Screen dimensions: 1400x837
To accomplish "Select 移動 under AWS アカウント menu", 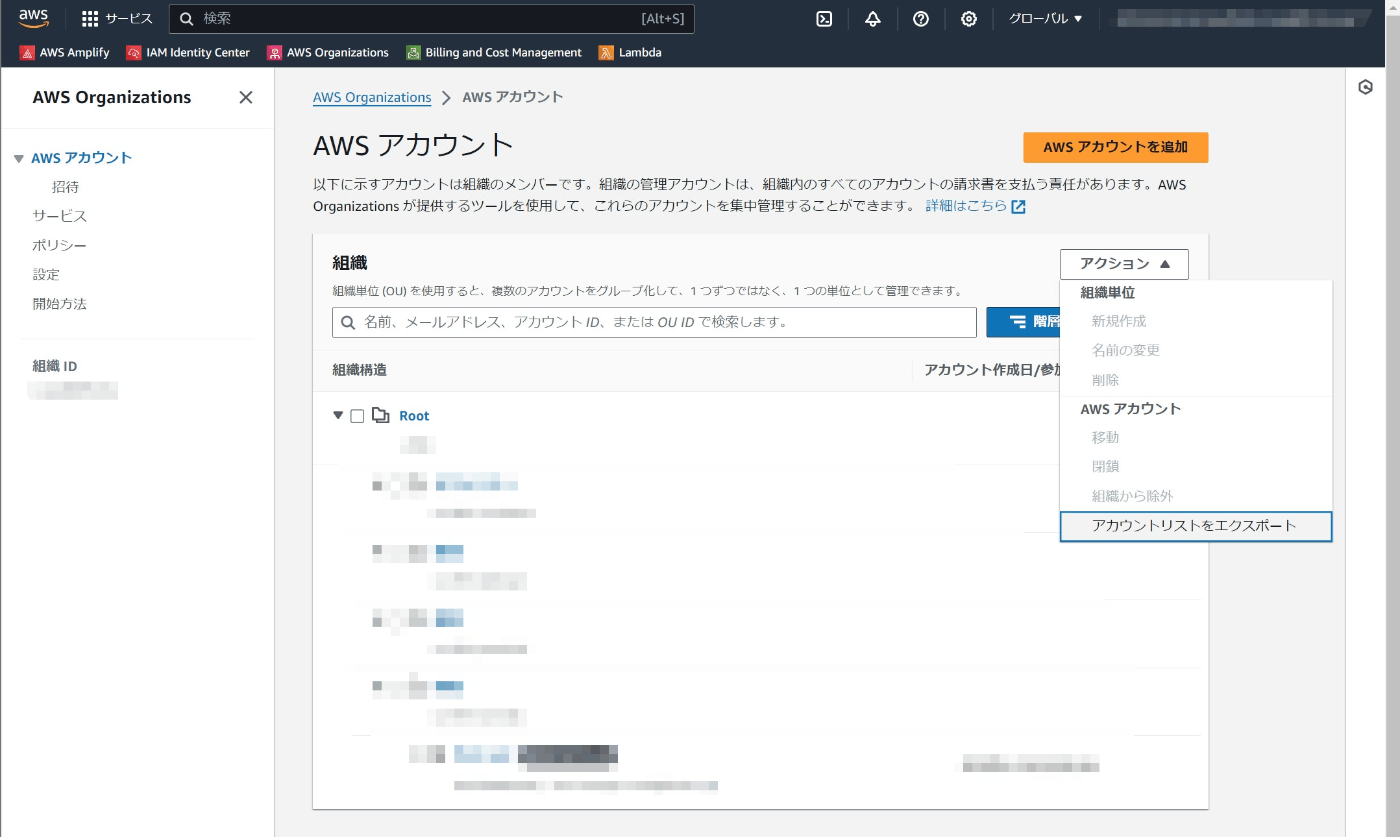I will tap(1105, 437).
